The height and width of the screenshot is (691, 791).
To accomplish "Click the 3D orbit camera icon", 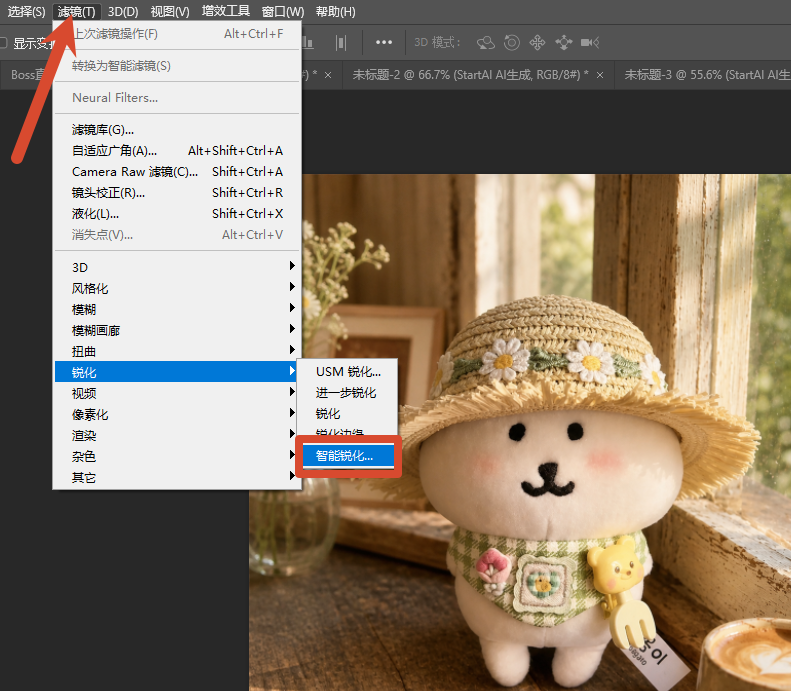I will [x=486, y=42].
